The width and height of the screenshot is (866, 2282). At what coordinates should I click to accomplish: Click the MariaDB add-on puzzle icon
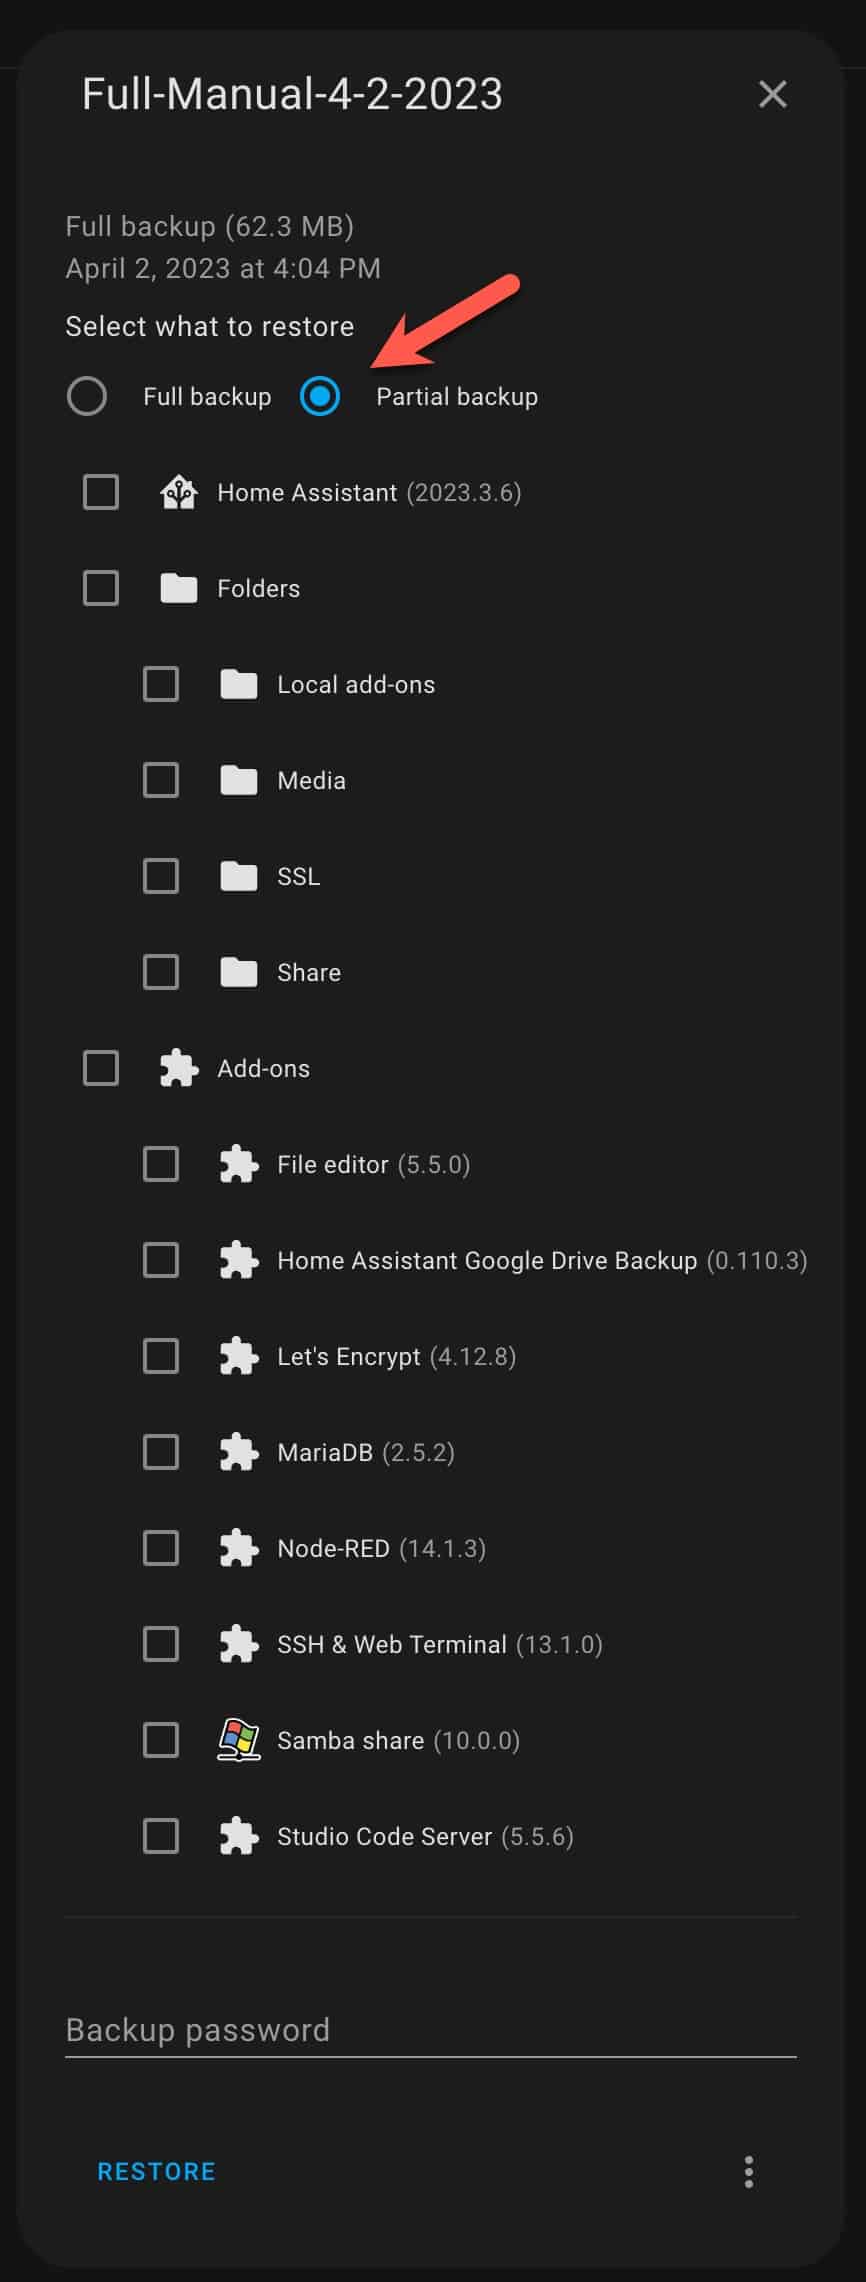tap(239, 1452)
